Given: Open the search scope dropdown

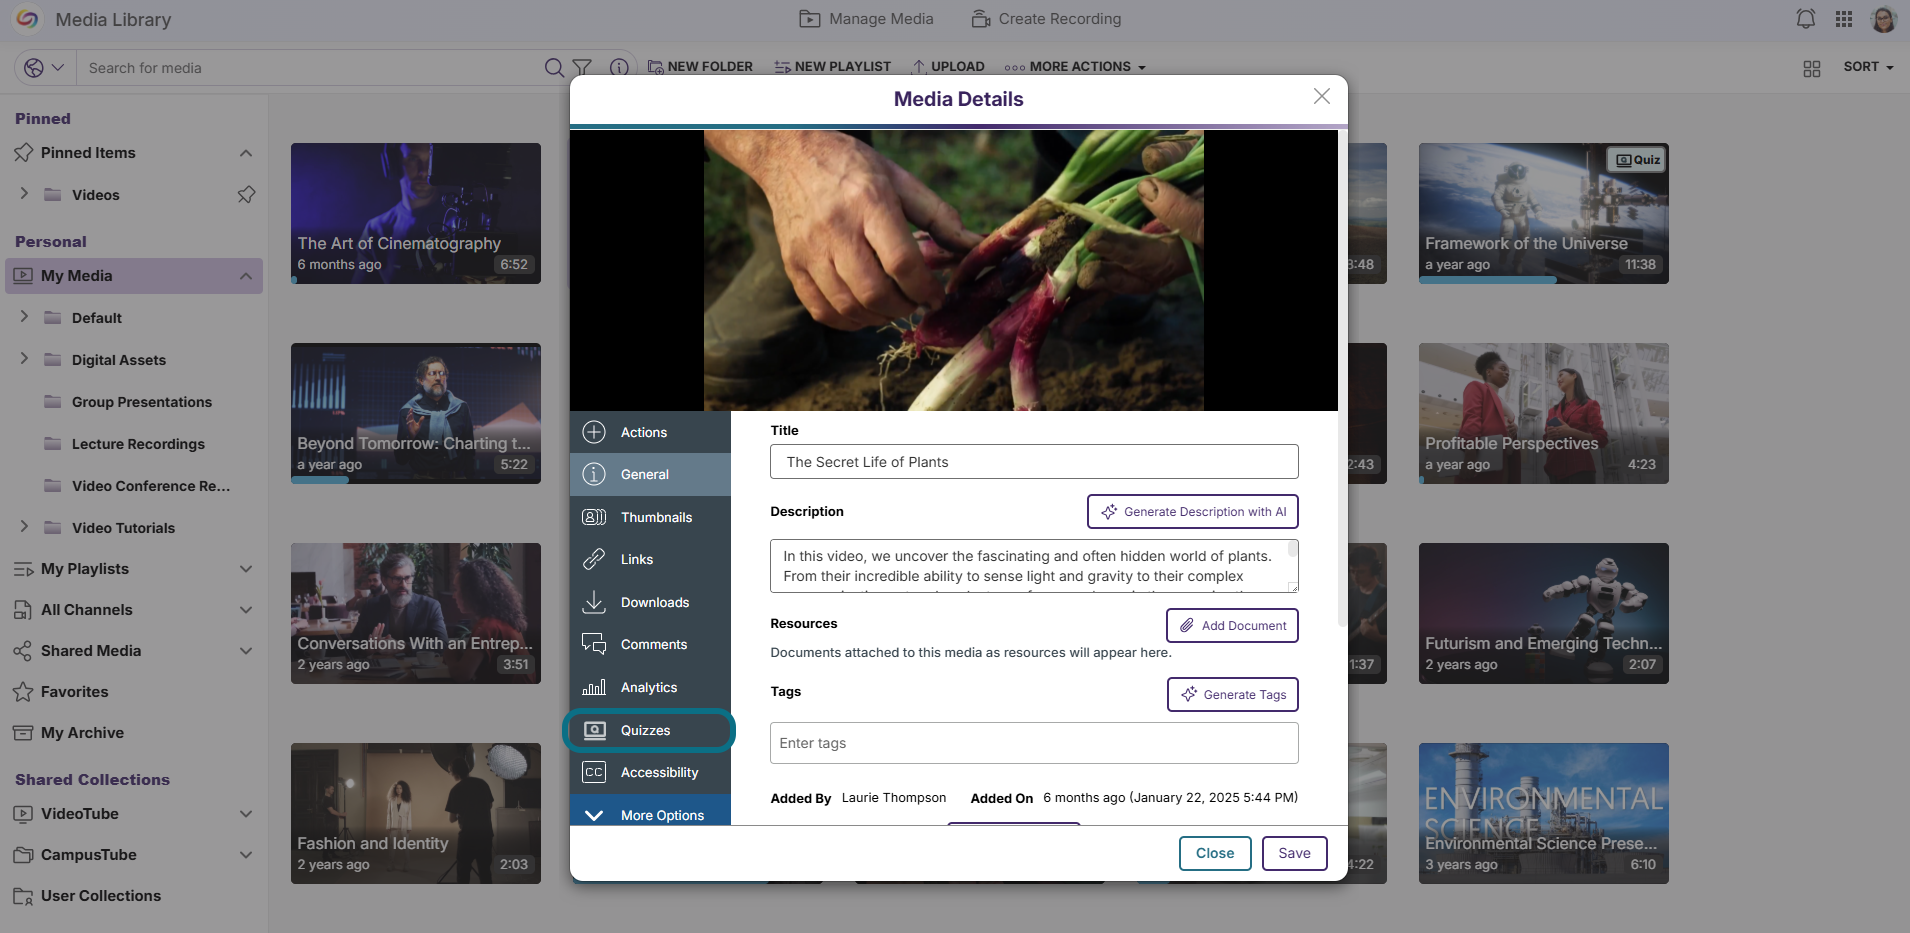Looking at the screenshot, I should coord(44,67).
